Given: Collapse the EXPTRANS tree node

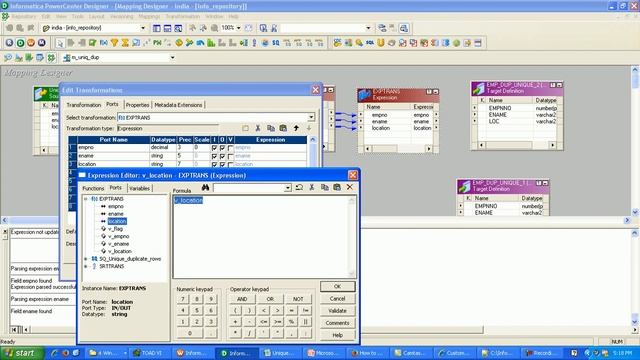Looking at the screenshot, I should coord(86,199).
